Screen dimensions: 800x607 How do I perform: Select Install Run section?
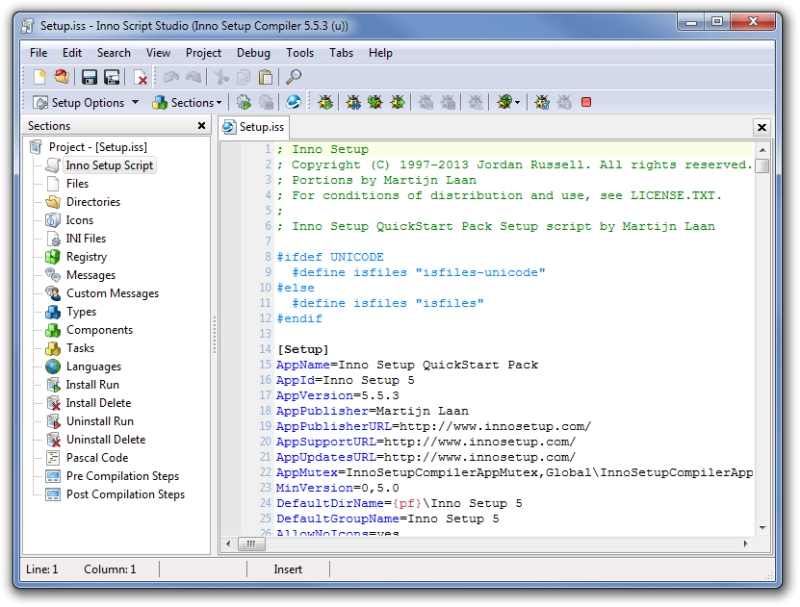pyautogui.click(x=92, y=385)
